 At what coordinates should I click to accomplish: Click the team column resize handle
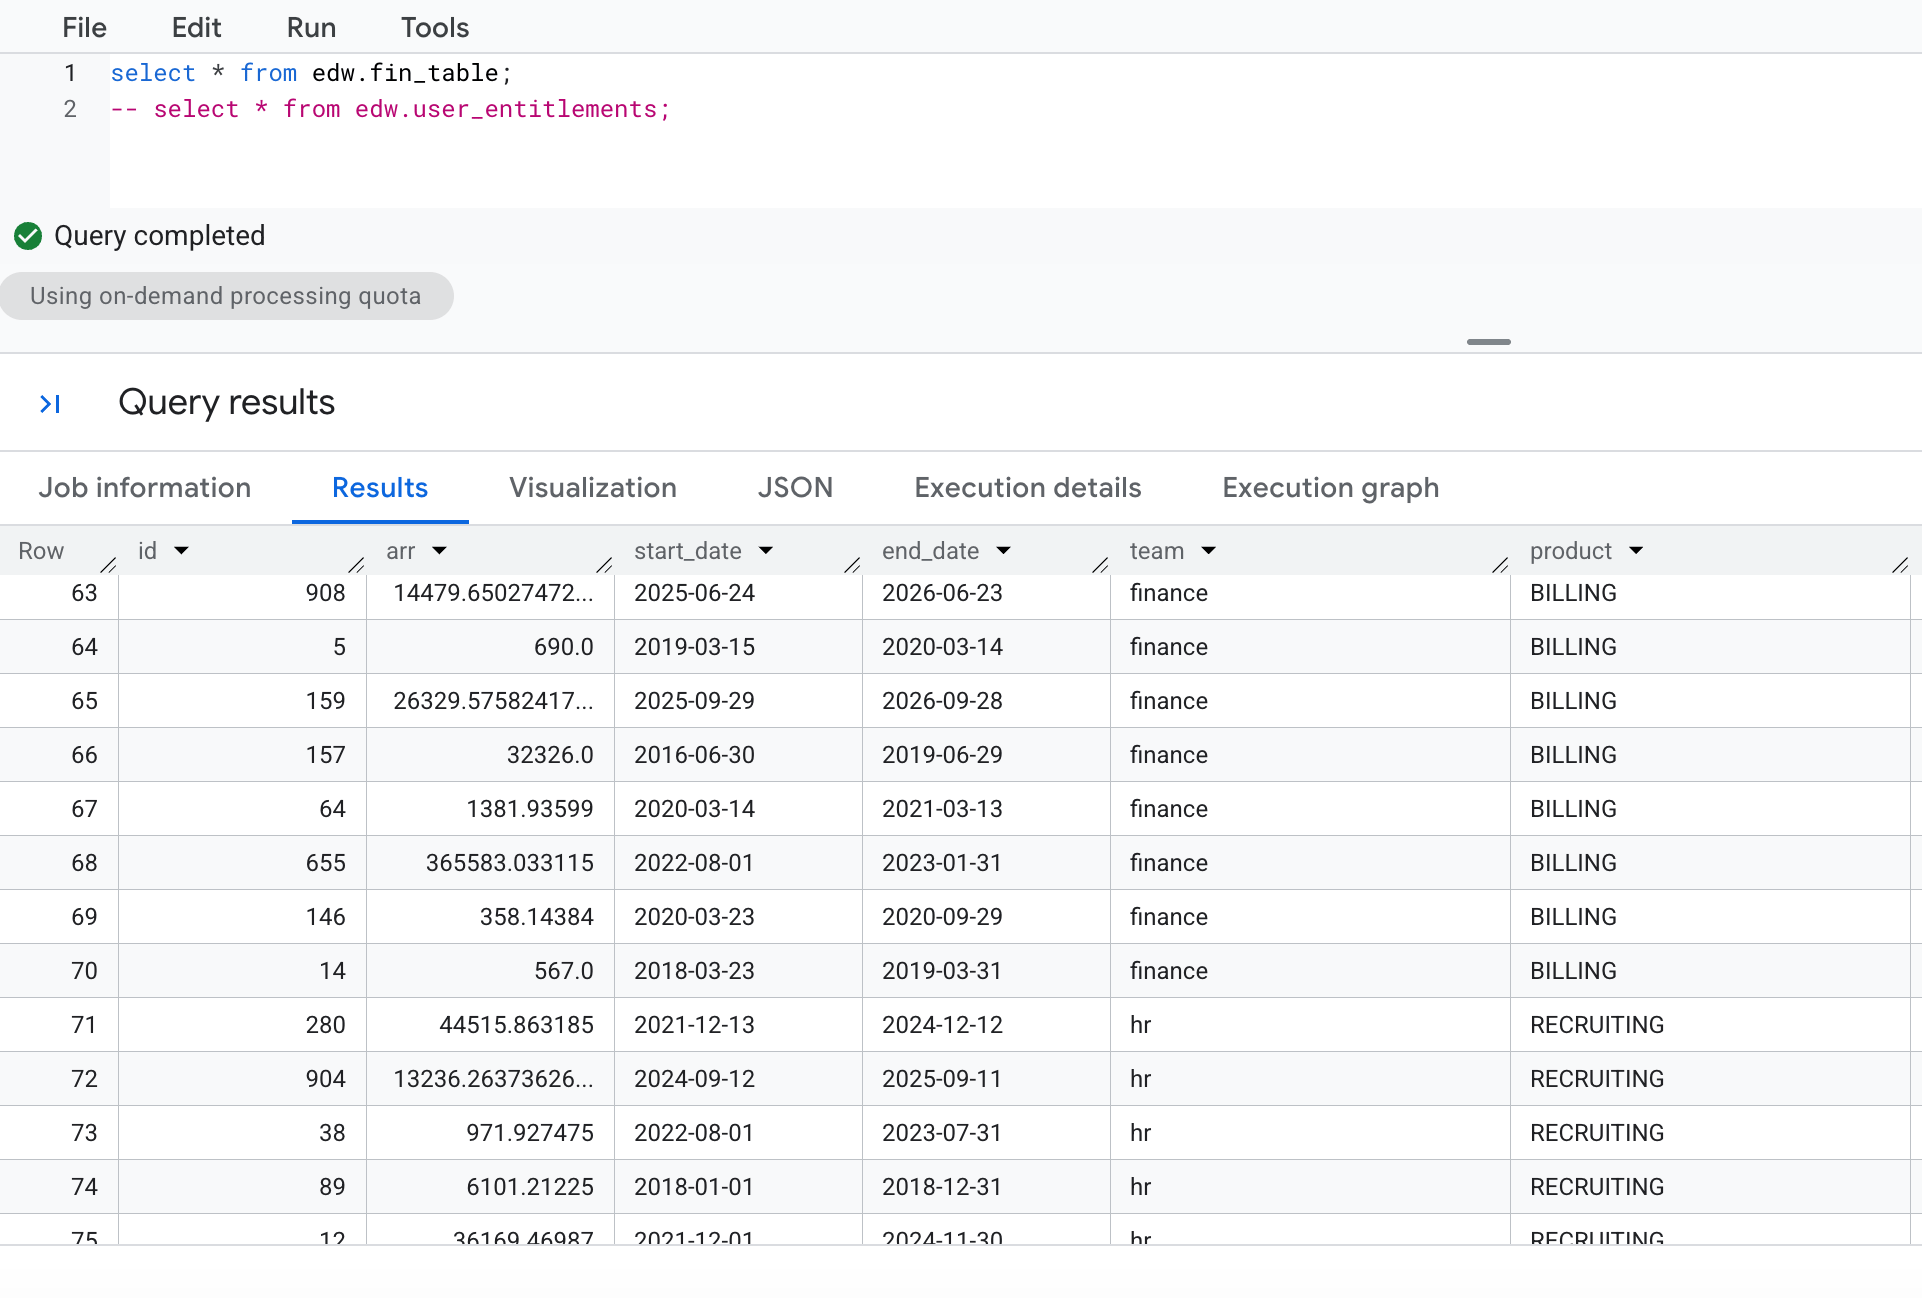click(x=1500, y=565)
